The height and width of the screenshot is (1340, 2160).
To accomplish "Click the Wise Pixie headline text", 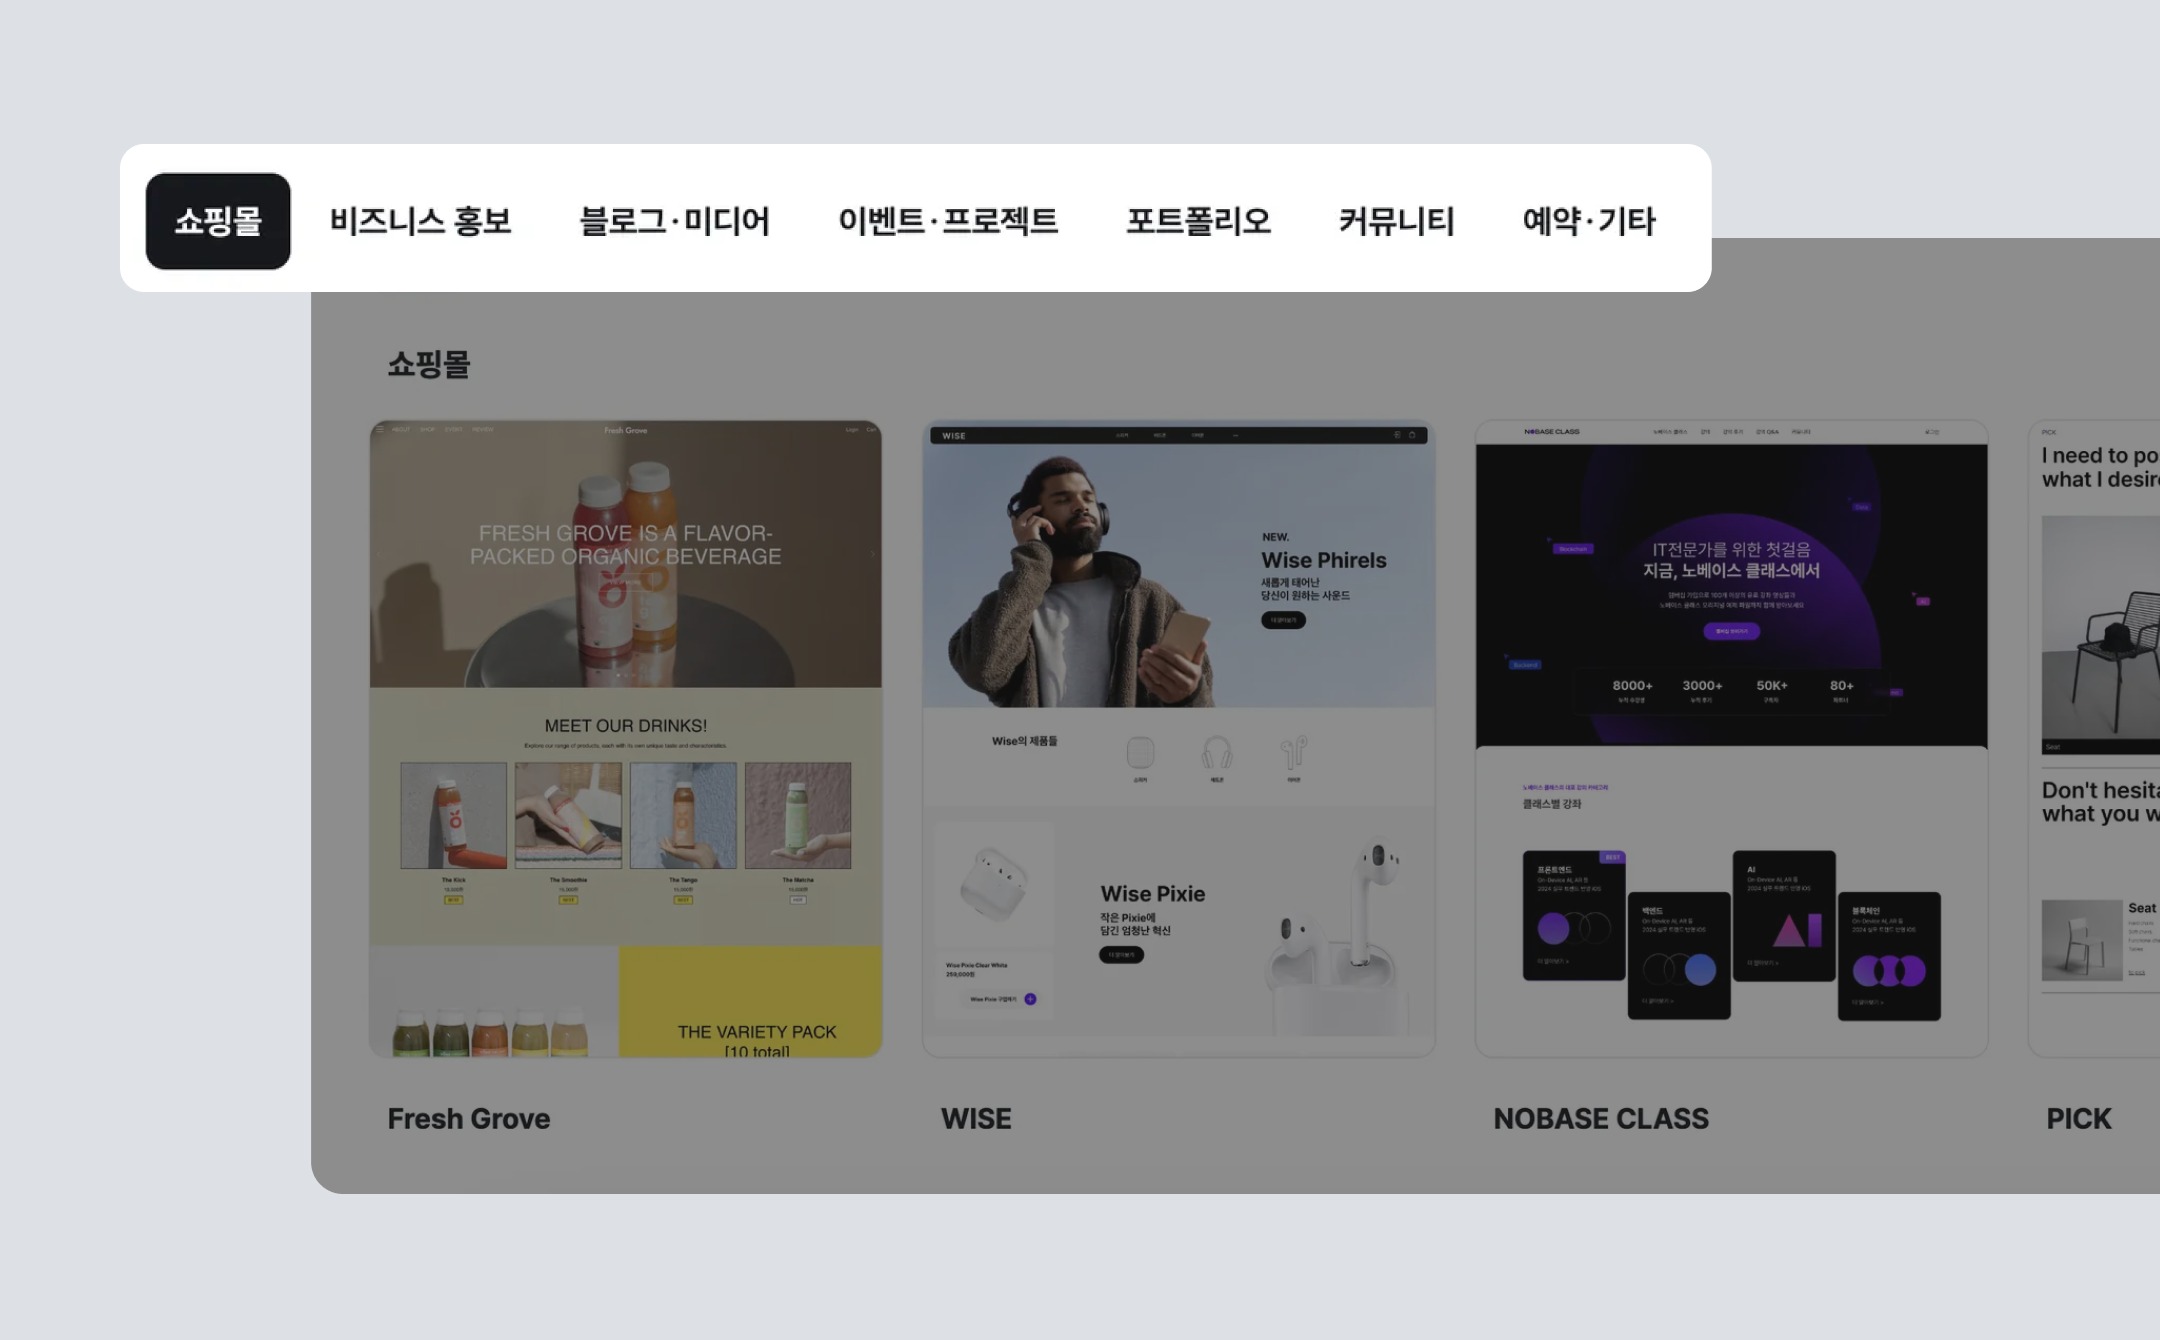I will click(x=1153, y=894).
